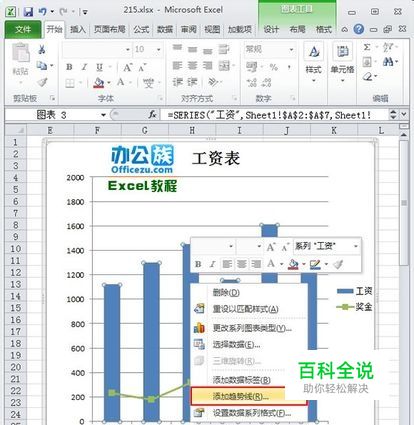Screen dimensions: 414x425
Task: Click the vertical scrollbar up arrow
Action: tap(404, 135)
